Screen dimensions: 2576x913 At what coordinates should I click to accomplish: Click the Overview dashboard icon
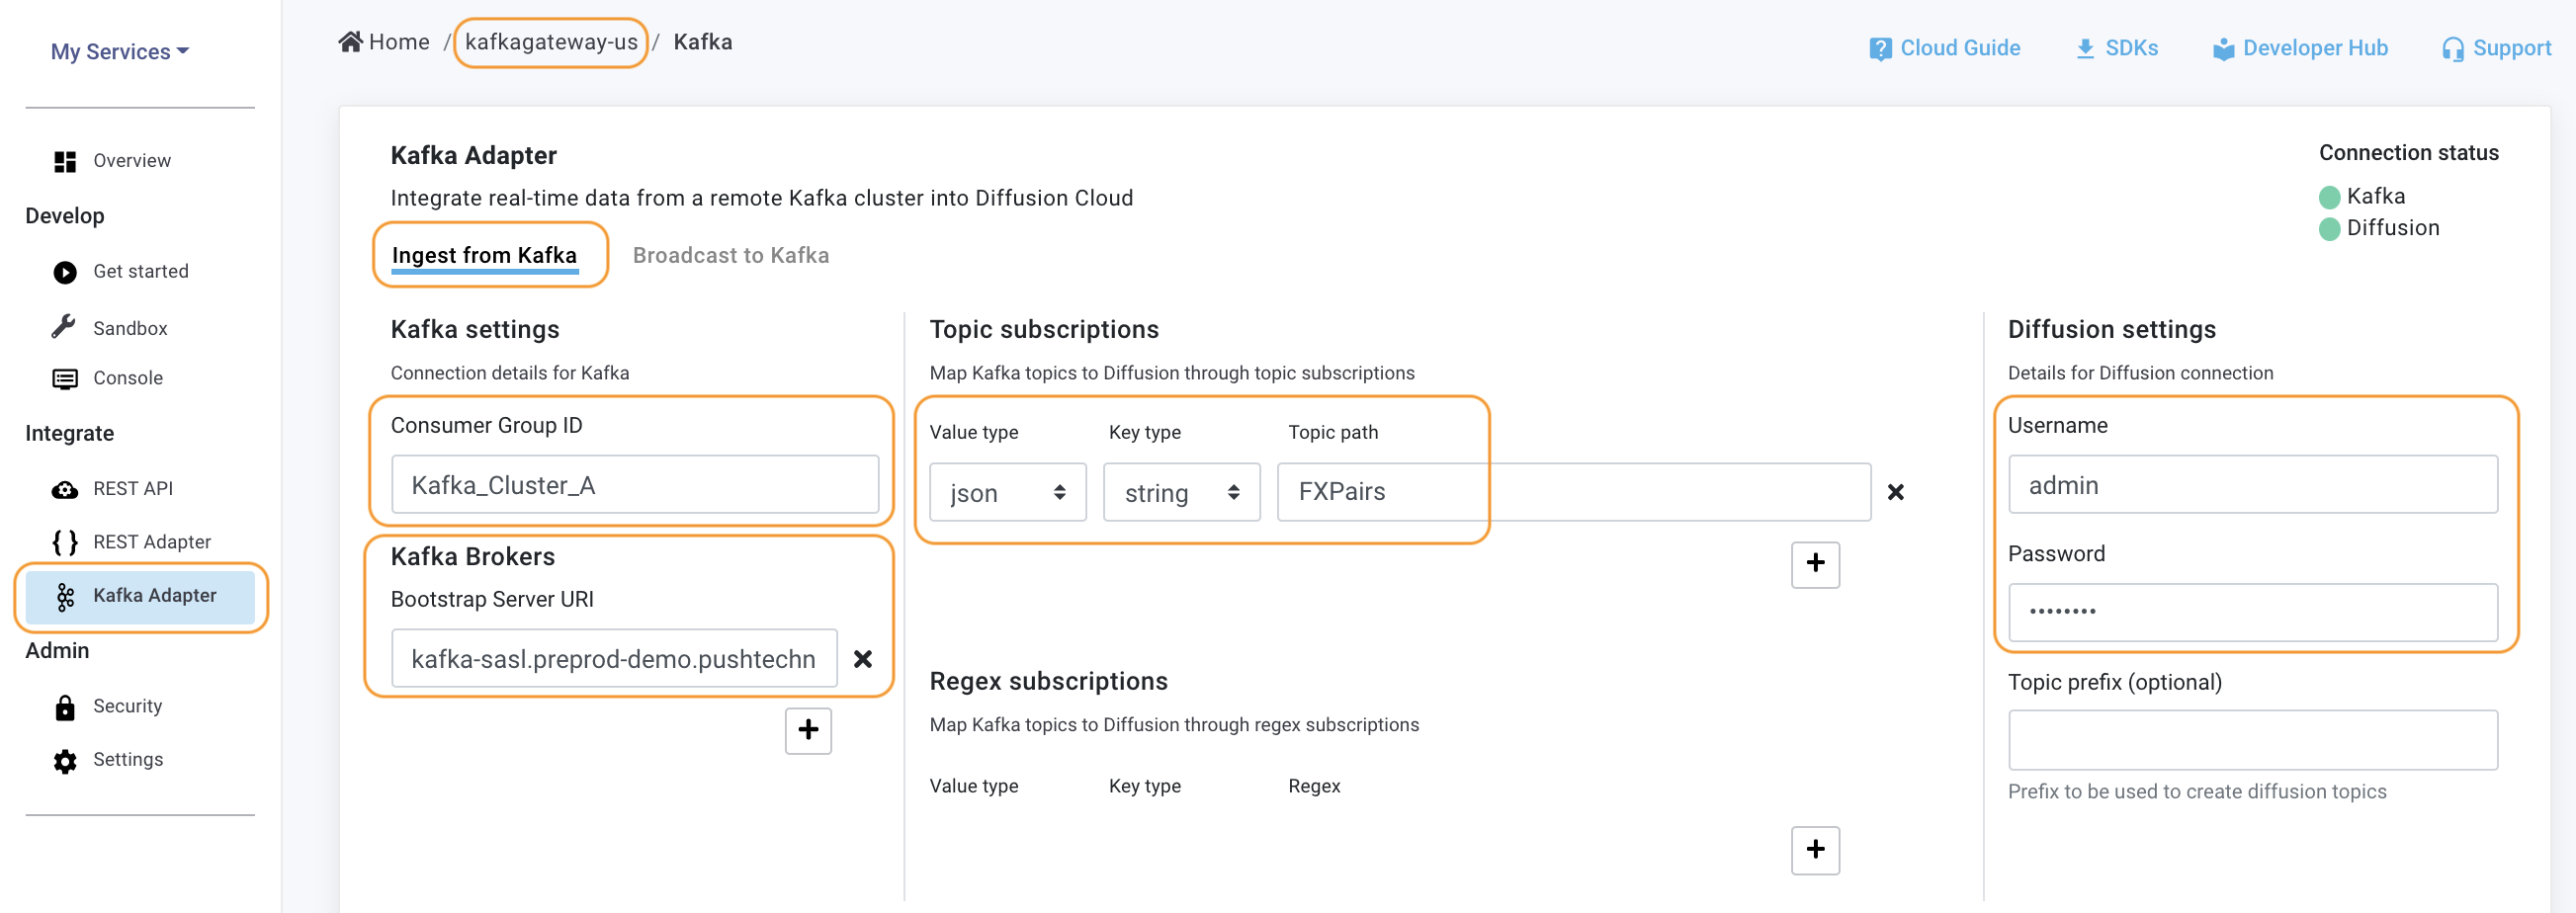[65, 161]
